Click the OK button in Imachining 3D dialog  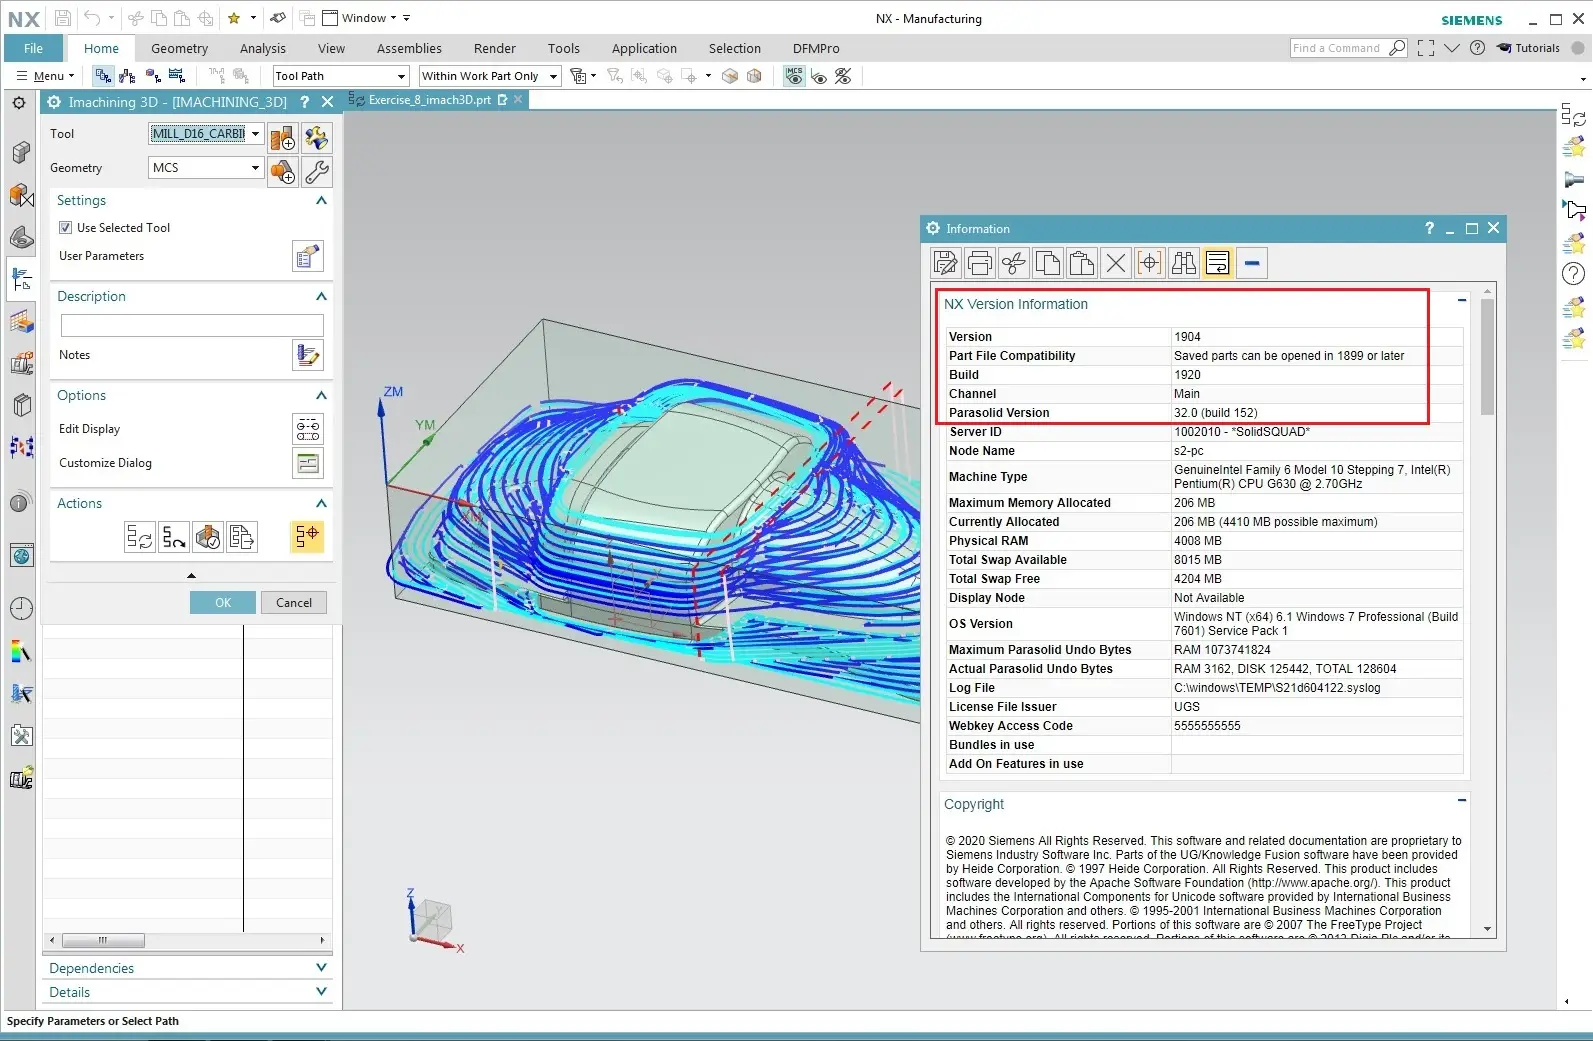click(222, 603)
